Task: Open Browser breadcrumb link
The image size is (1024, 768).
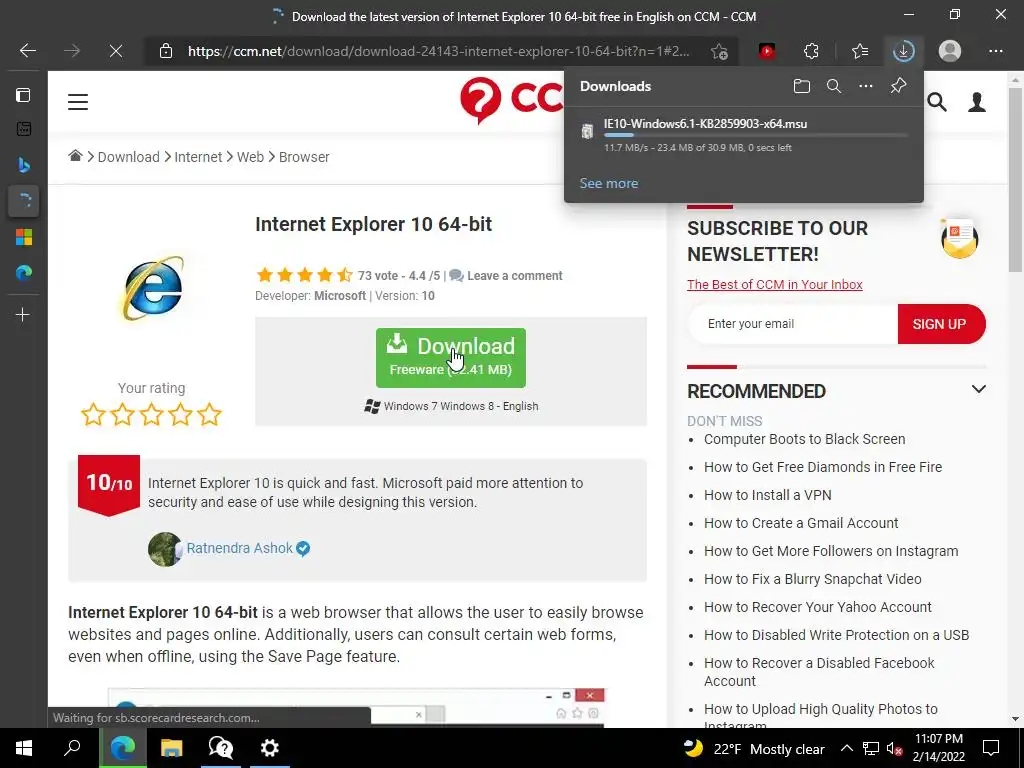Action: click(x=304, y=157)
